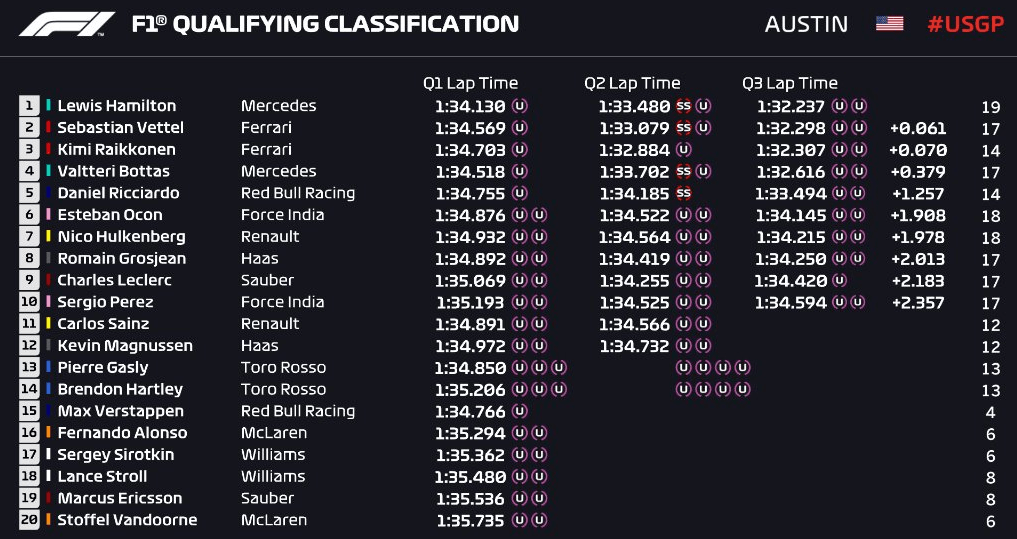Click the United States flag icon
This screenshot has height=539, width=1017.
pyautogui.click(x=889, y=24)
